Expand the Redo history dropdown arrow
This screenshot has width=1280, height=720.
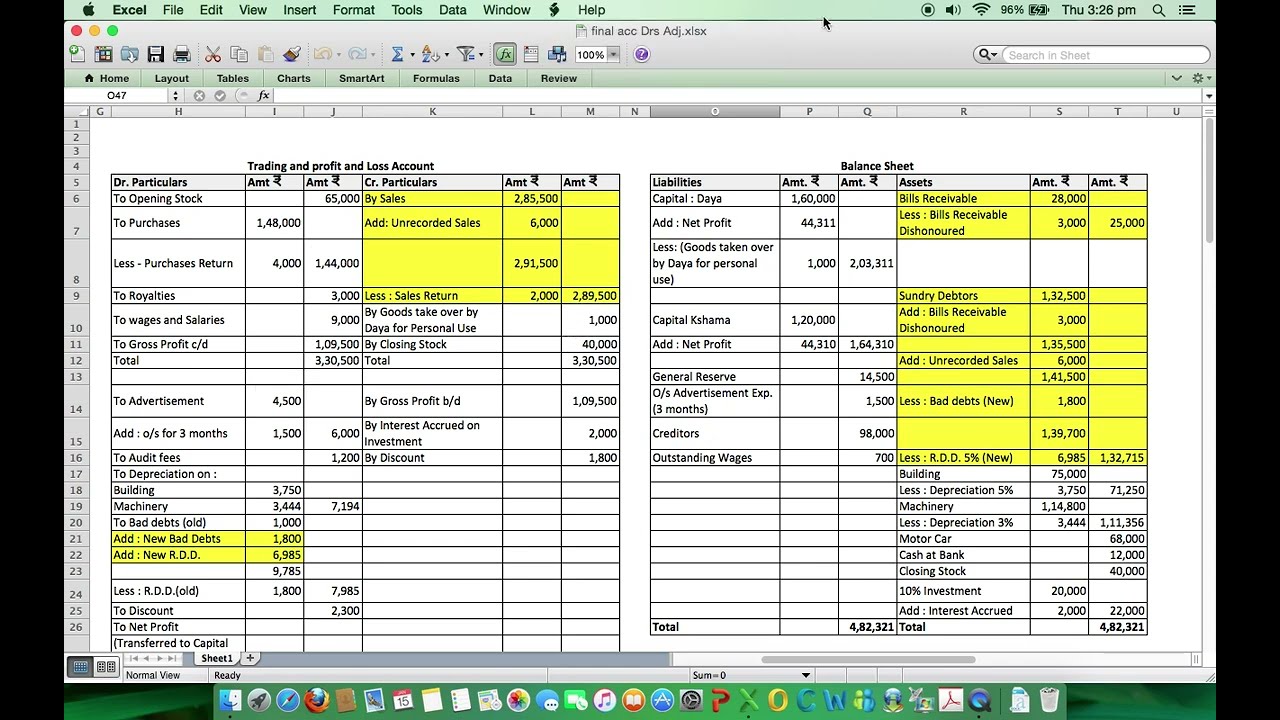(373, 55)
